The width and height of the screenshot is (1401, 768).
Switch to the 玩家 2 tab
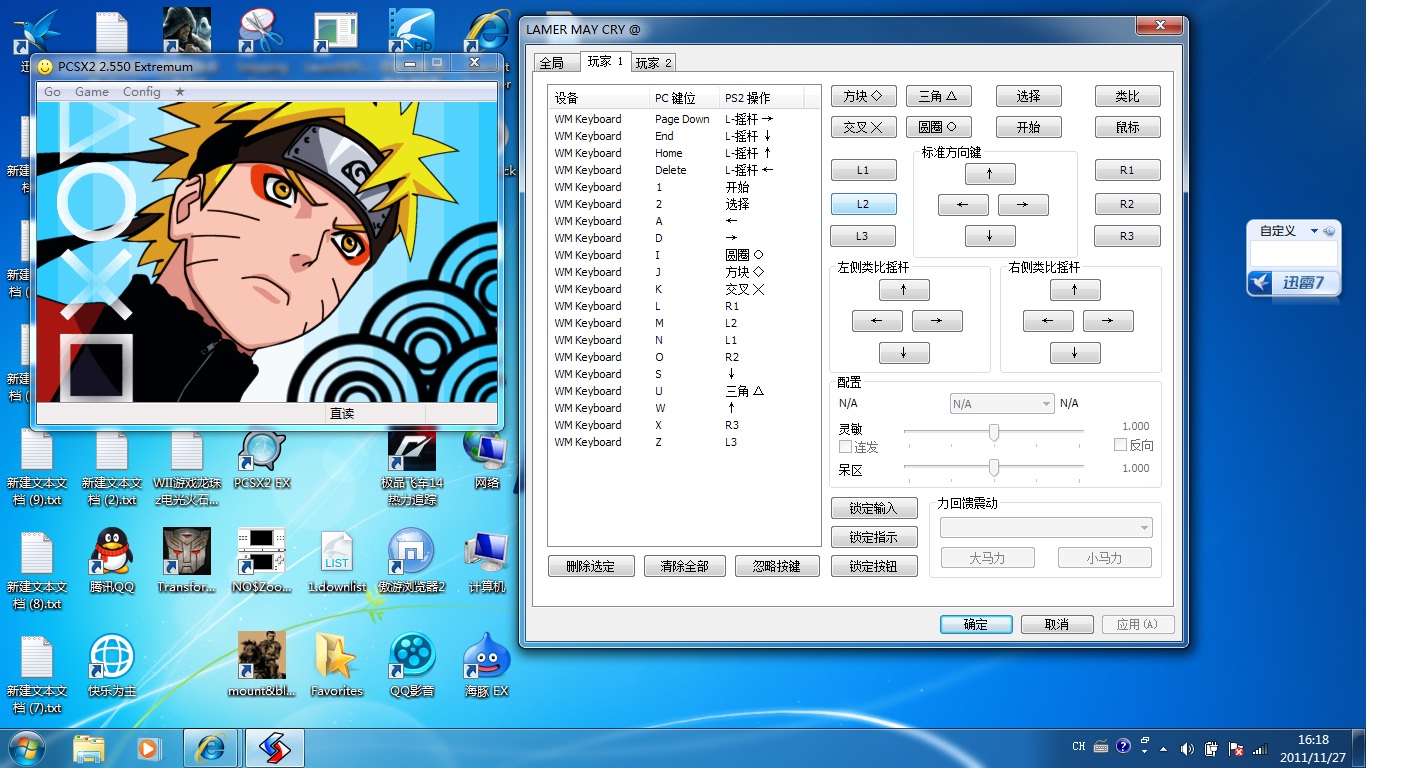coord(654,63)
